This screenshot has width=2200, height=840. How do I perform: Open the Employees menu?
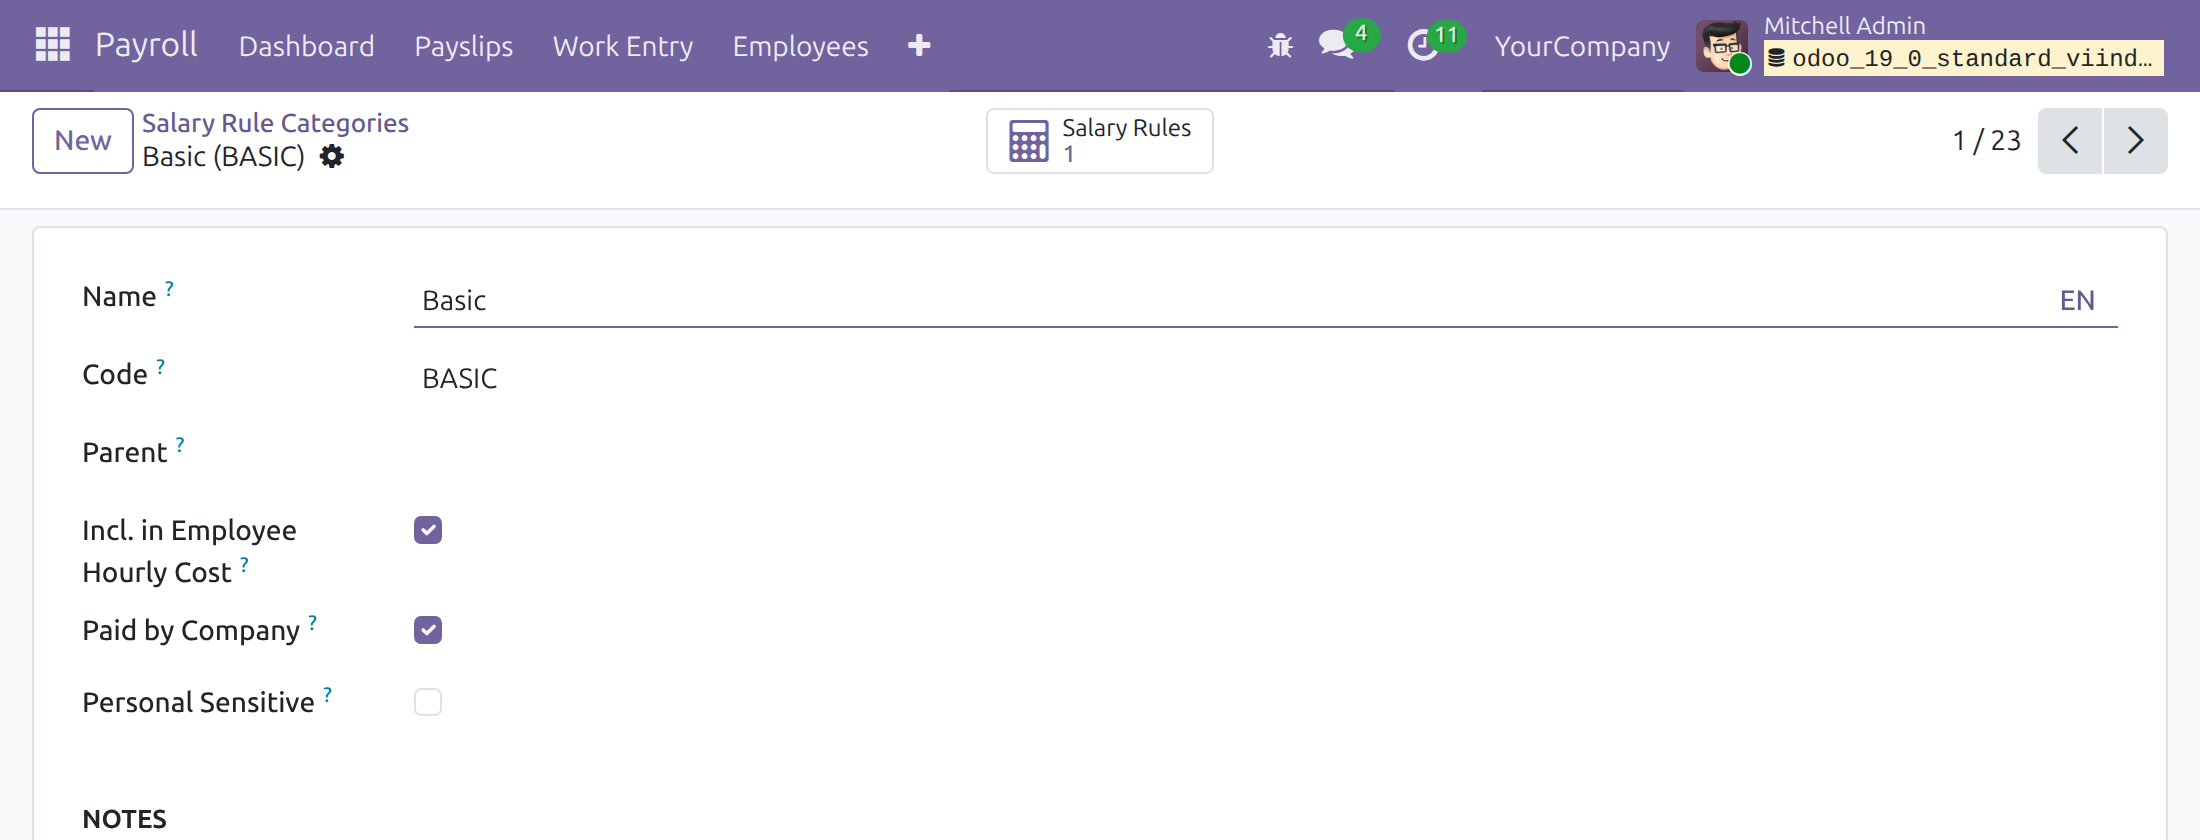tap(800, 46)
